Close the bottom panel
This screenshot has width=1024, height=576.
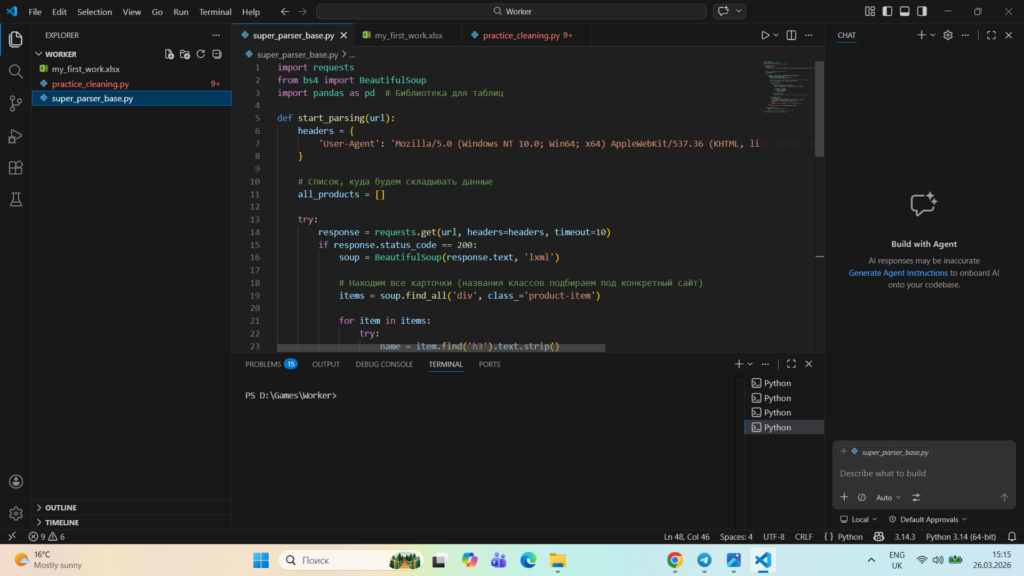808,364
